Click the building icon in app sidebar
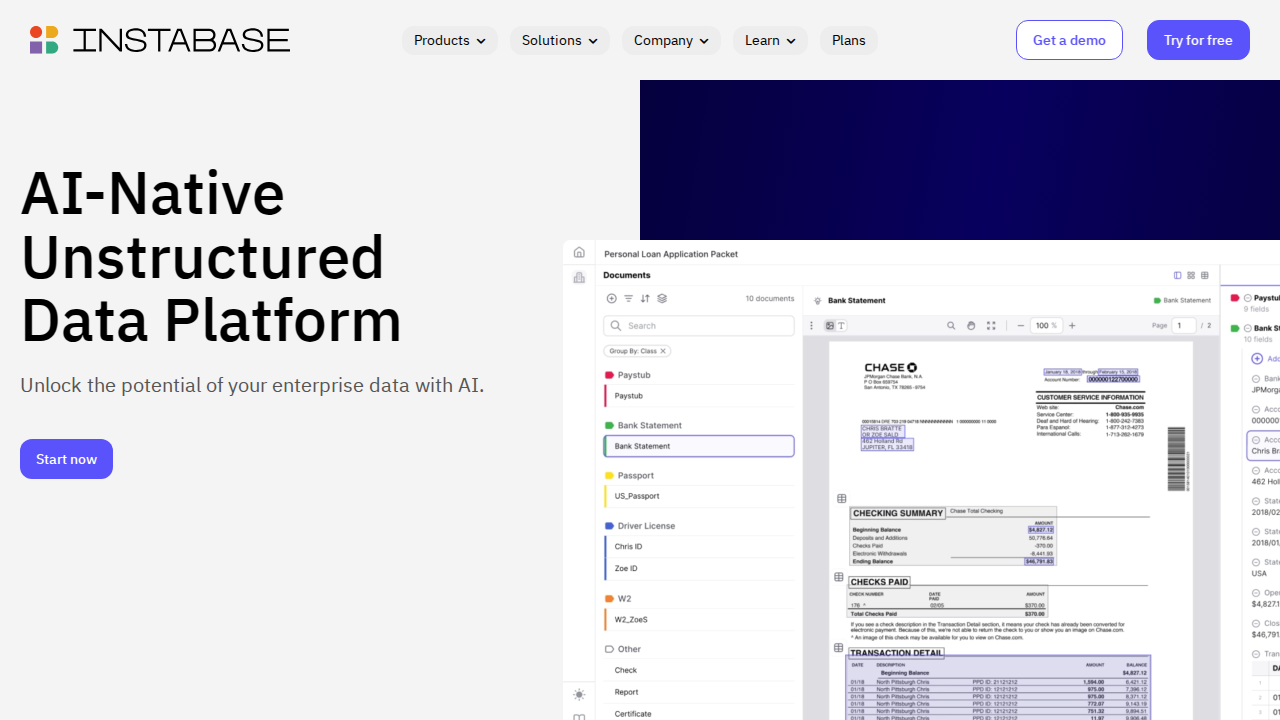The width and height of the screenshot is (1280, 720). coord(579,277)
